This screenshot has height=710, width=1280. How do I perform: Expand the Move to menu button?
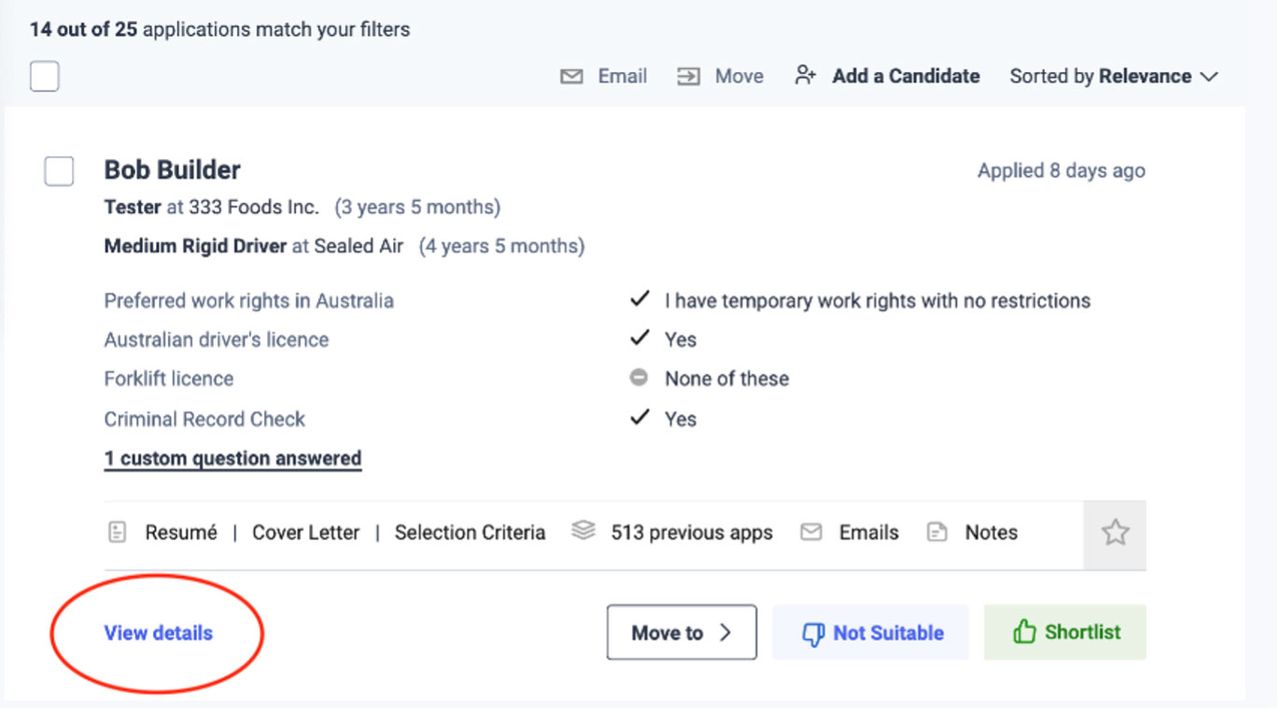click(681, 633)
